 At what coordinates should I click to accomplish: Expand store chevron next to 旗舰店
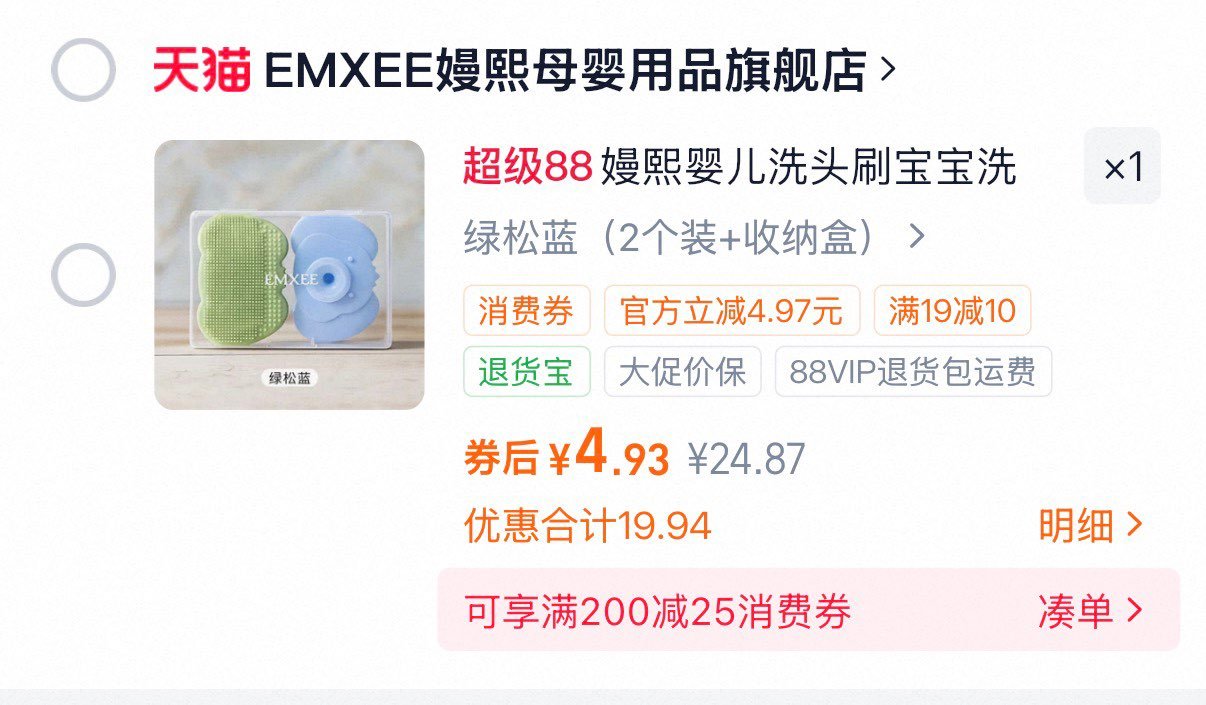(x=886, y=70)
